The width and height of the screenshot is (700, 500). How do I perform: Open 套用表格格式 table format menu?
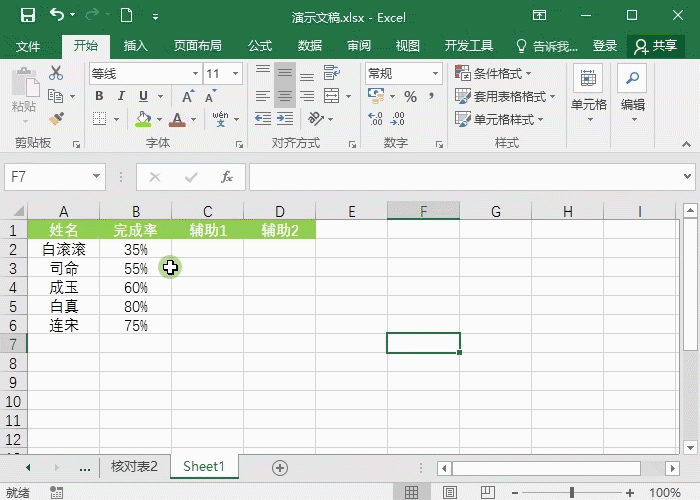click(x=504, y=96)
